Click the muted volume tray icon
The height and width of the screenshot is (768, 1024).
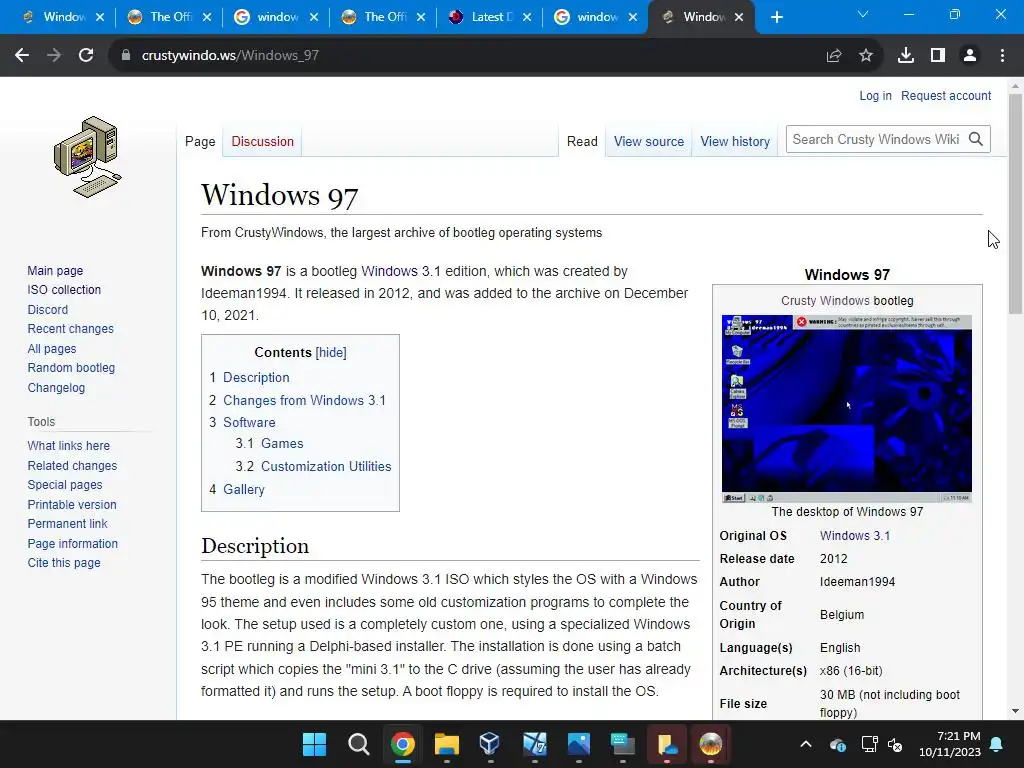(x=895, y=744)
